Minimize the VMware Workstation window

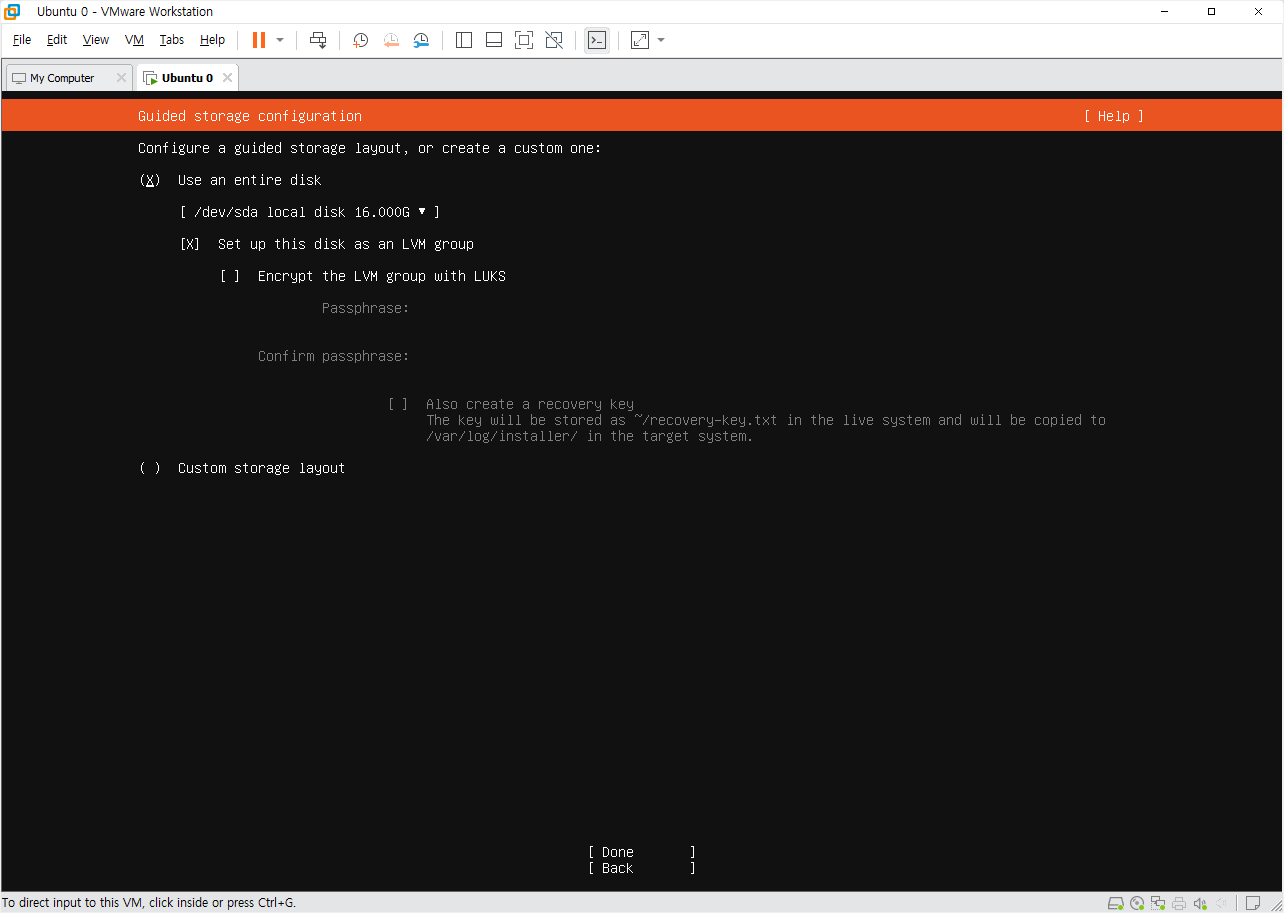(1166, 12)
